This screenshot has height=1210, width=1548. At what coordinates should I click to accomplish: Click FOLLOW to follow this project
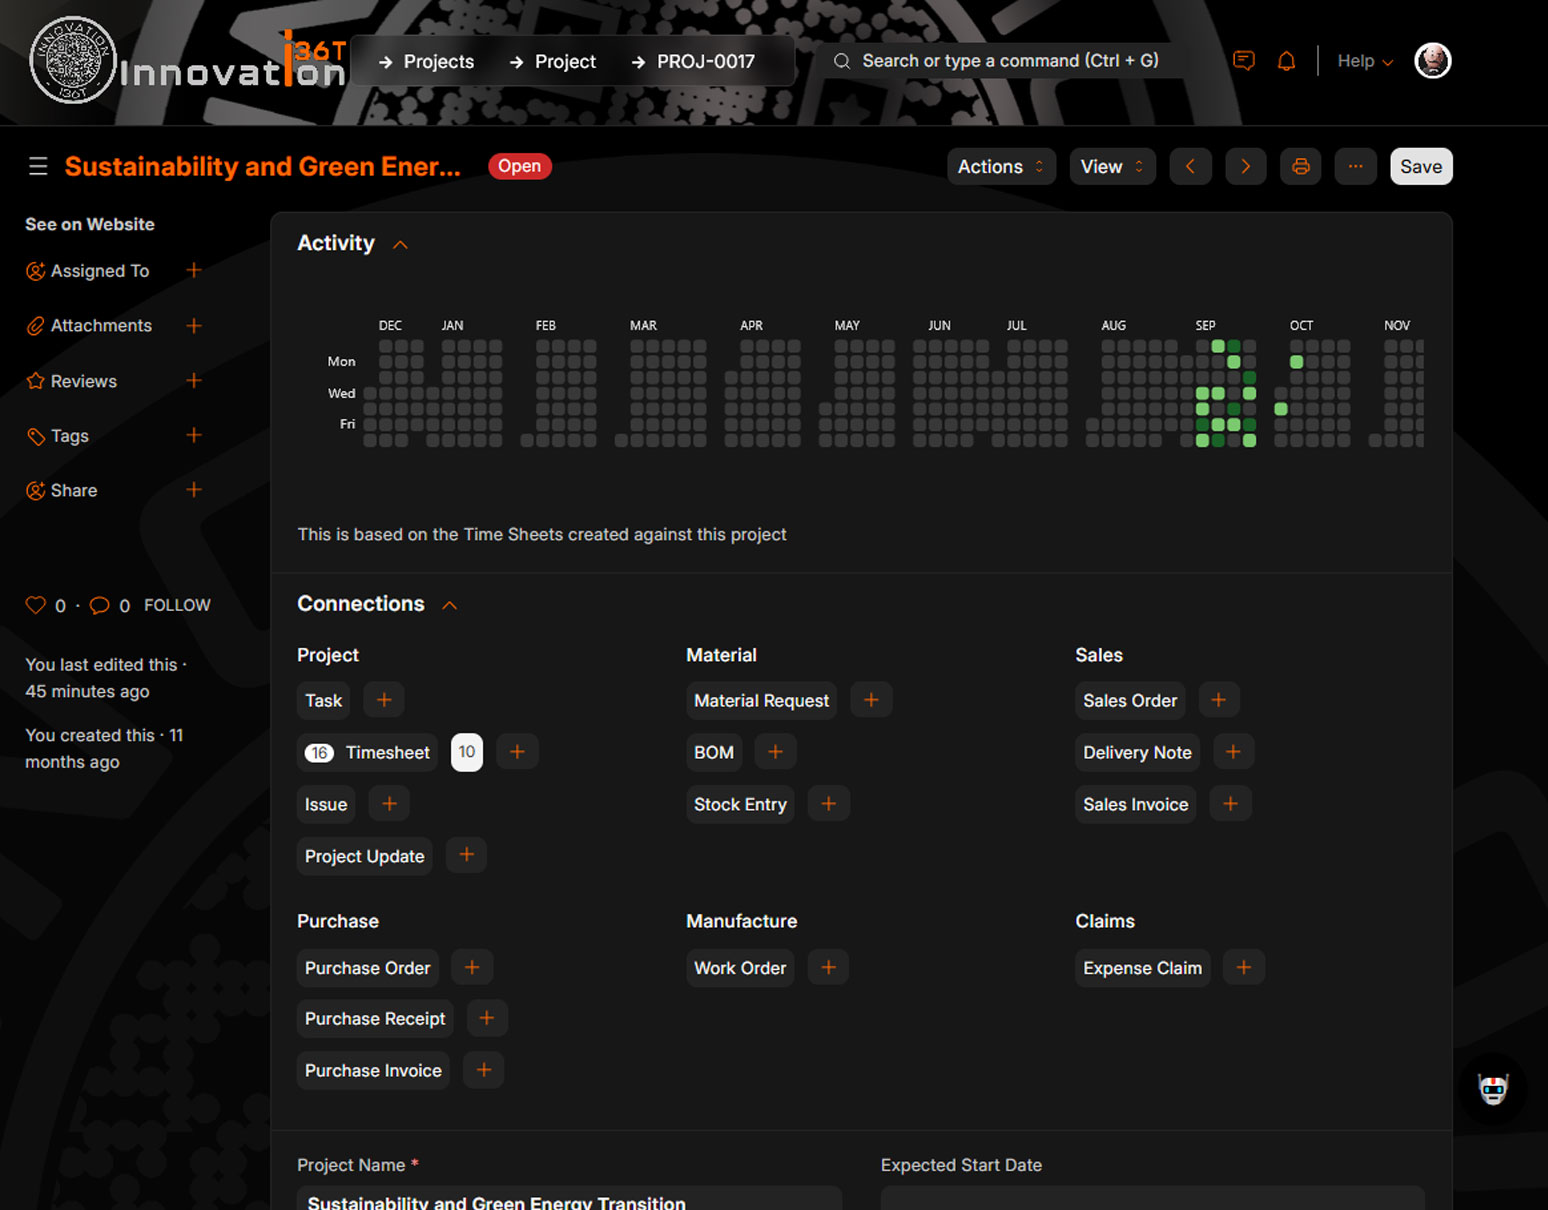click(x=177, y=605)
